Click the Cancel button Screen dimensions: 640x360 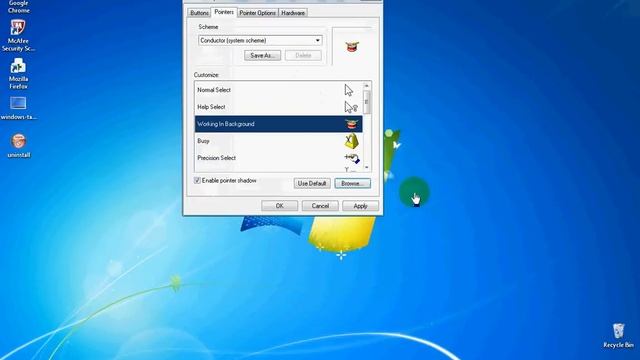[320, 206]
